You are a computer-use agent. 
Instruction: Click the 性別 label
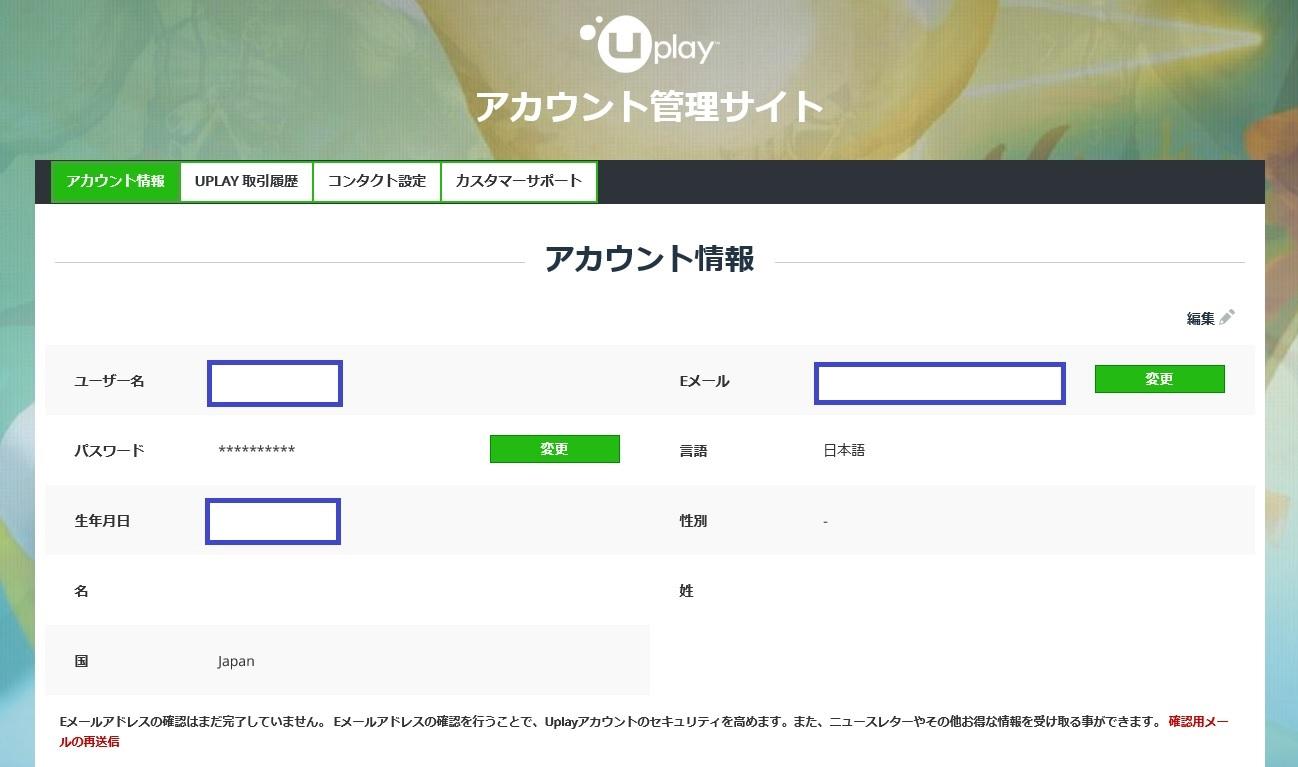pos(693,521)
